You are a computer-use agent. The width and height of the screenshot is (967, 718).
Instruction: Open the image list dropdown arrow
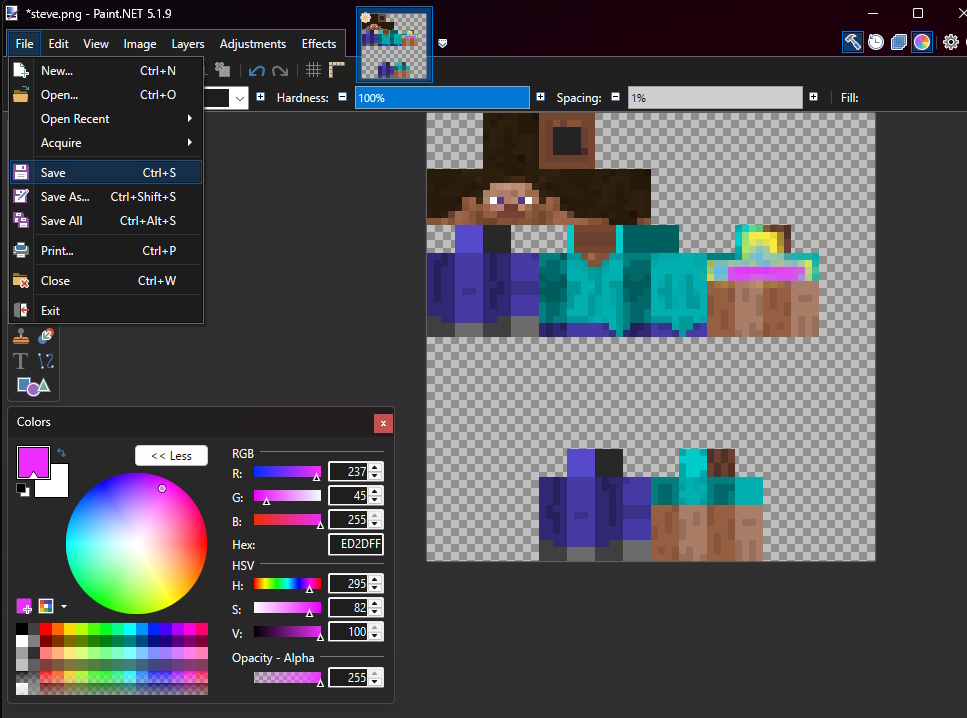[x=442, y=43]
